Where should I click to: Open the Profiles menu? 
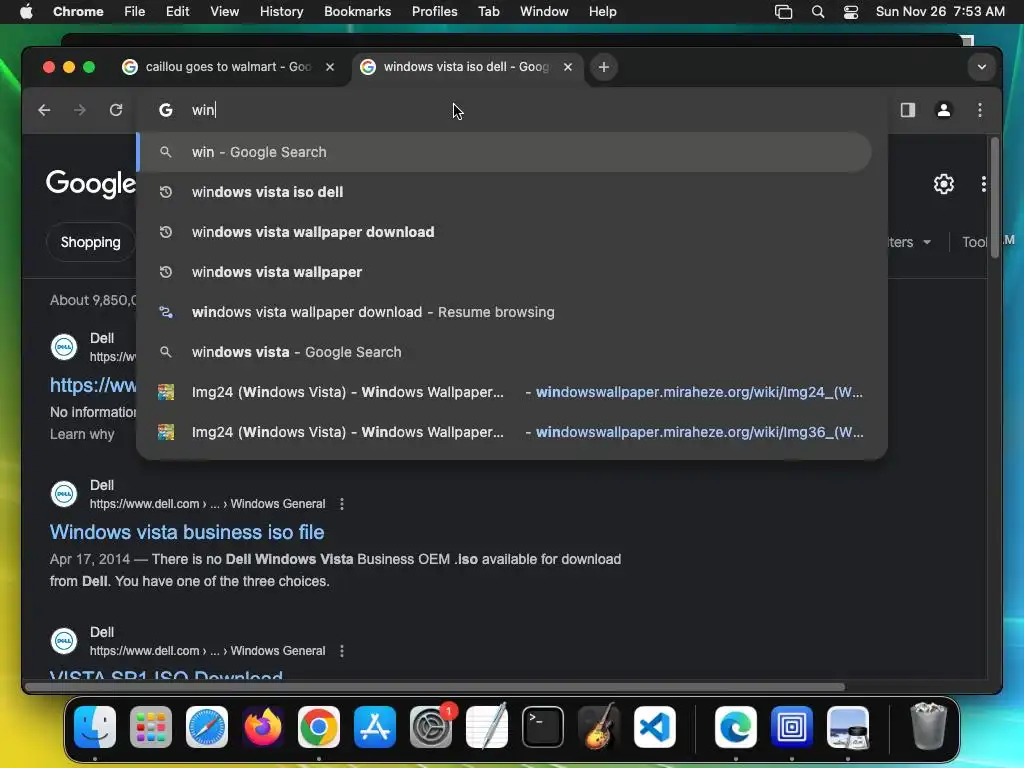tap(434, 12)
